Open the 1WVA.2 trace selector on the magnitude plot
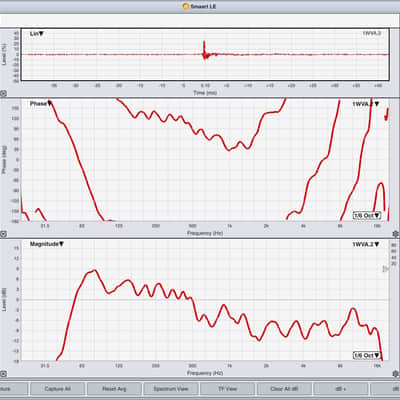The width and height of the screenshot is (400, 400). click(366, 244)
